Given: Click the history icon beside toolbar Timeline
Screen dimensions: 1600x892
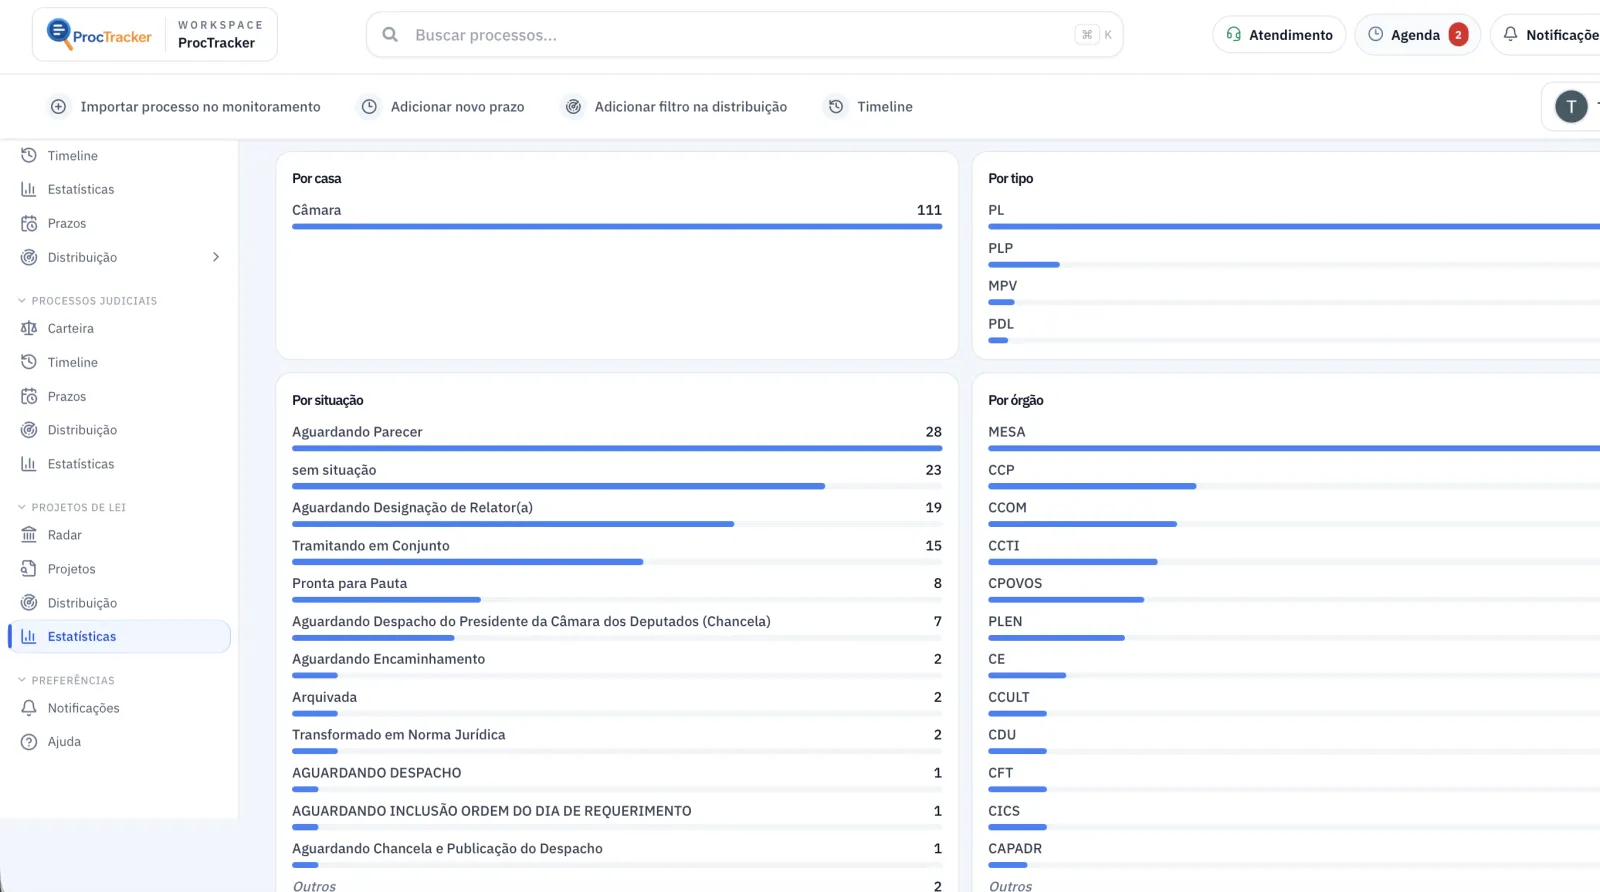Looking at the screenshot, I should click(x=836, y=107).
